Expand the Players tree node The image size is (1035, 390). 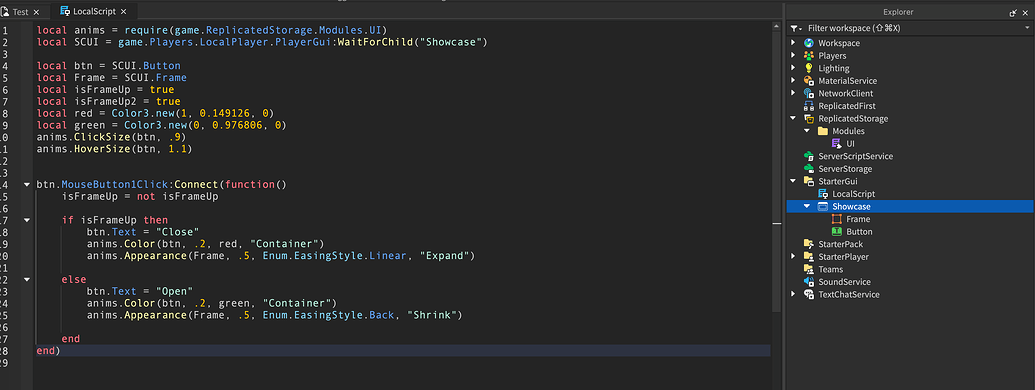click(793, 55)
